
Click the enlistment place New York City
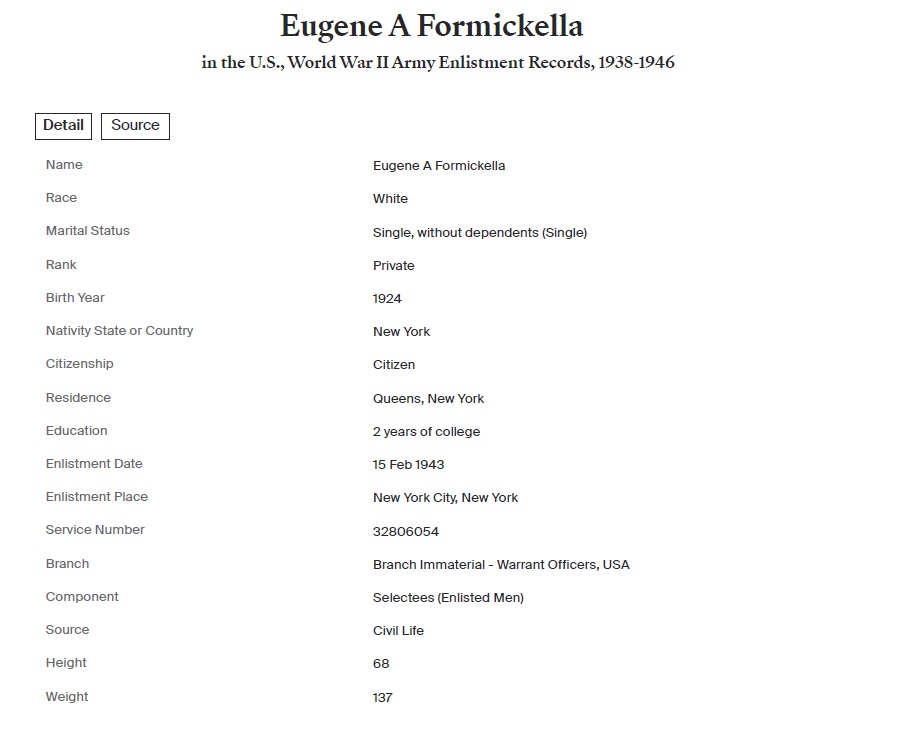point(445,498)
